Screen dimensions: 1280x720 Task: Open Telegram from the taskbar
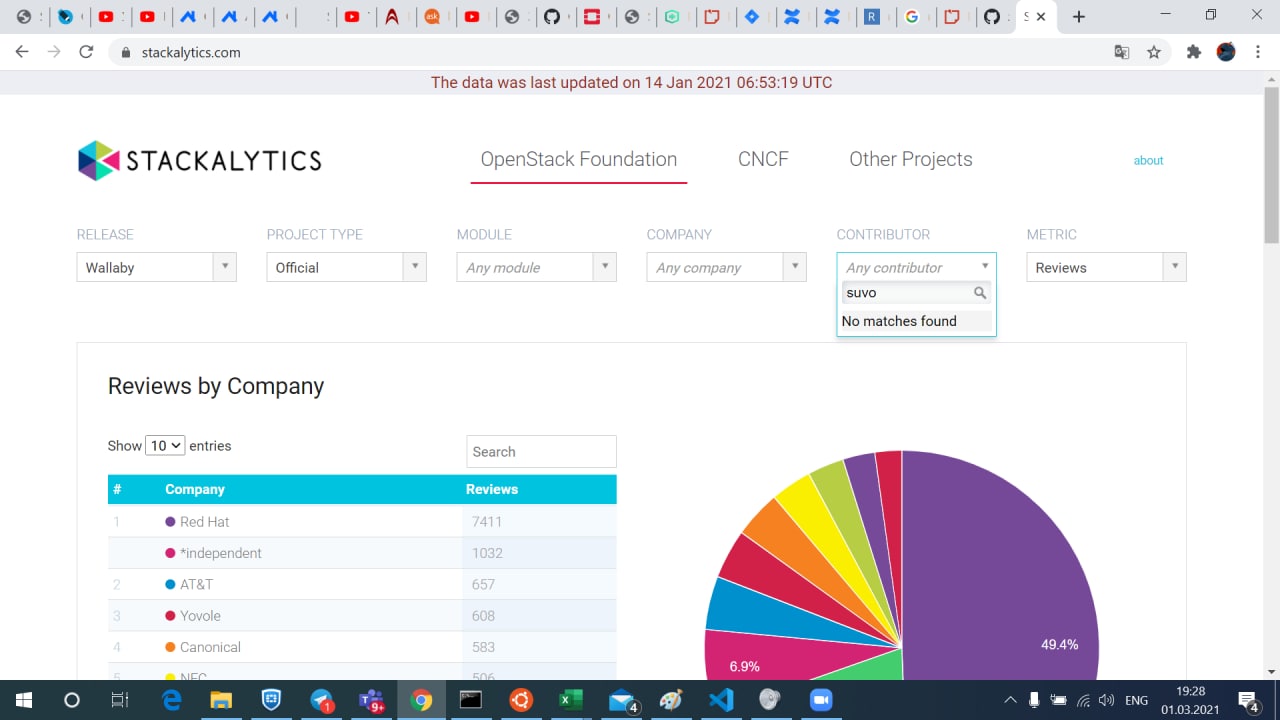tap(321, 700)
